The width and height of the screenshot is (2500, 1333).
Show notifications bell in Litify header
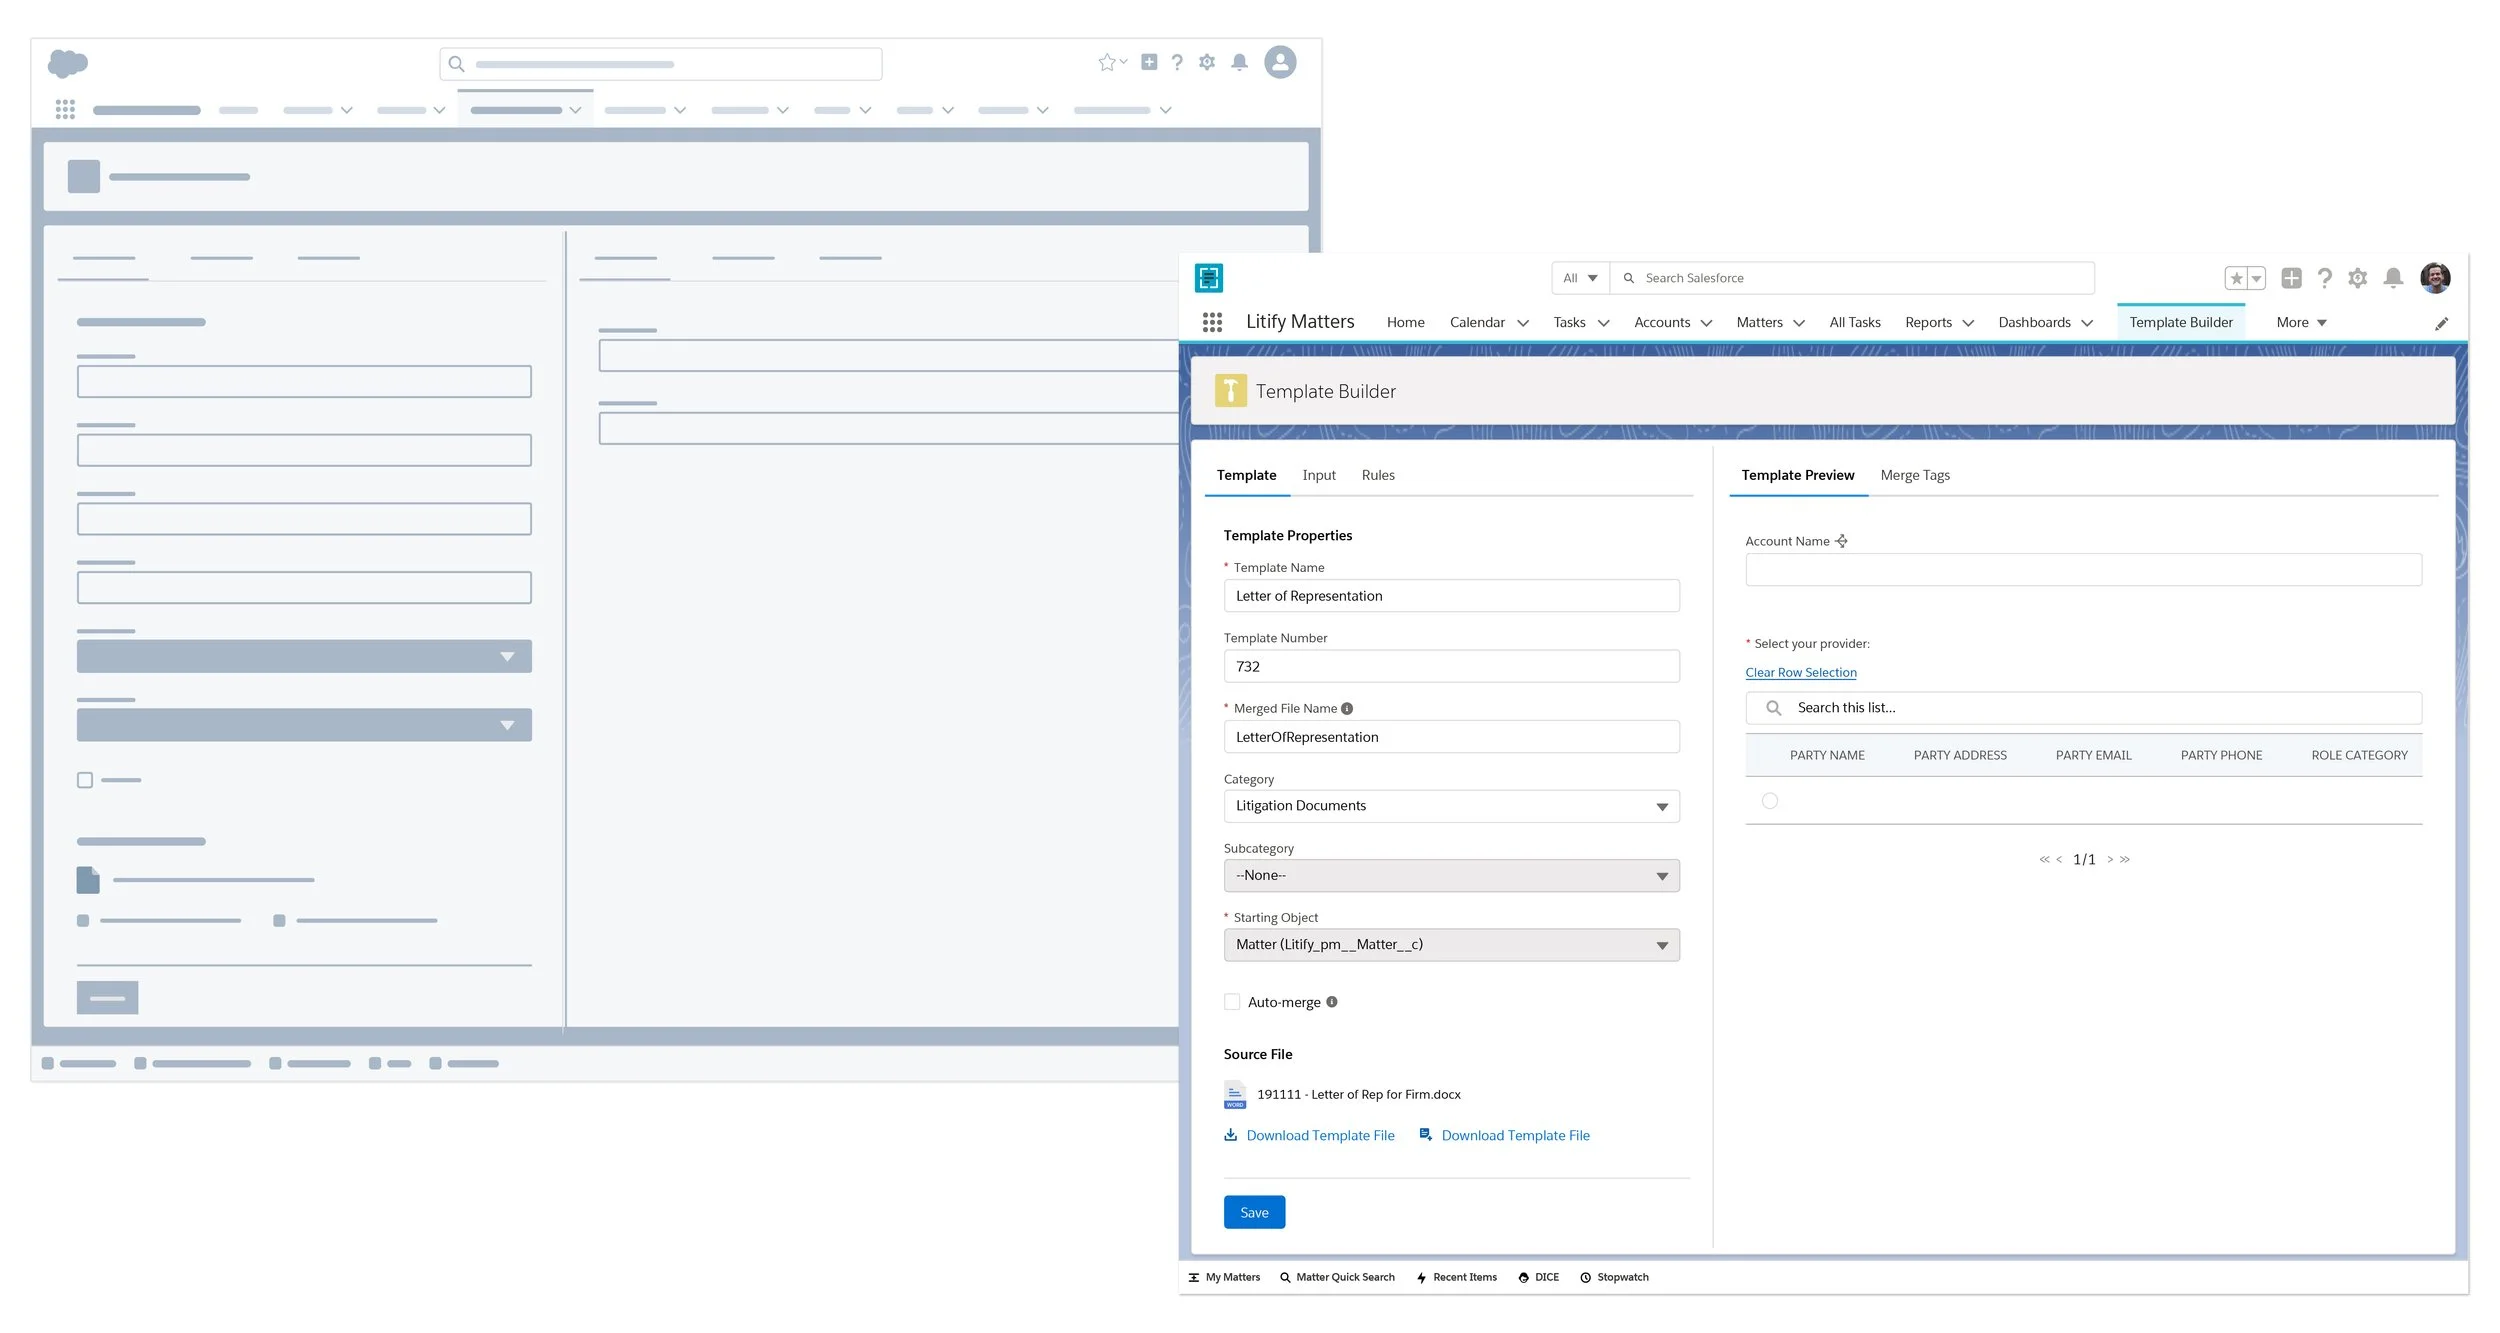click(2392, 278)
